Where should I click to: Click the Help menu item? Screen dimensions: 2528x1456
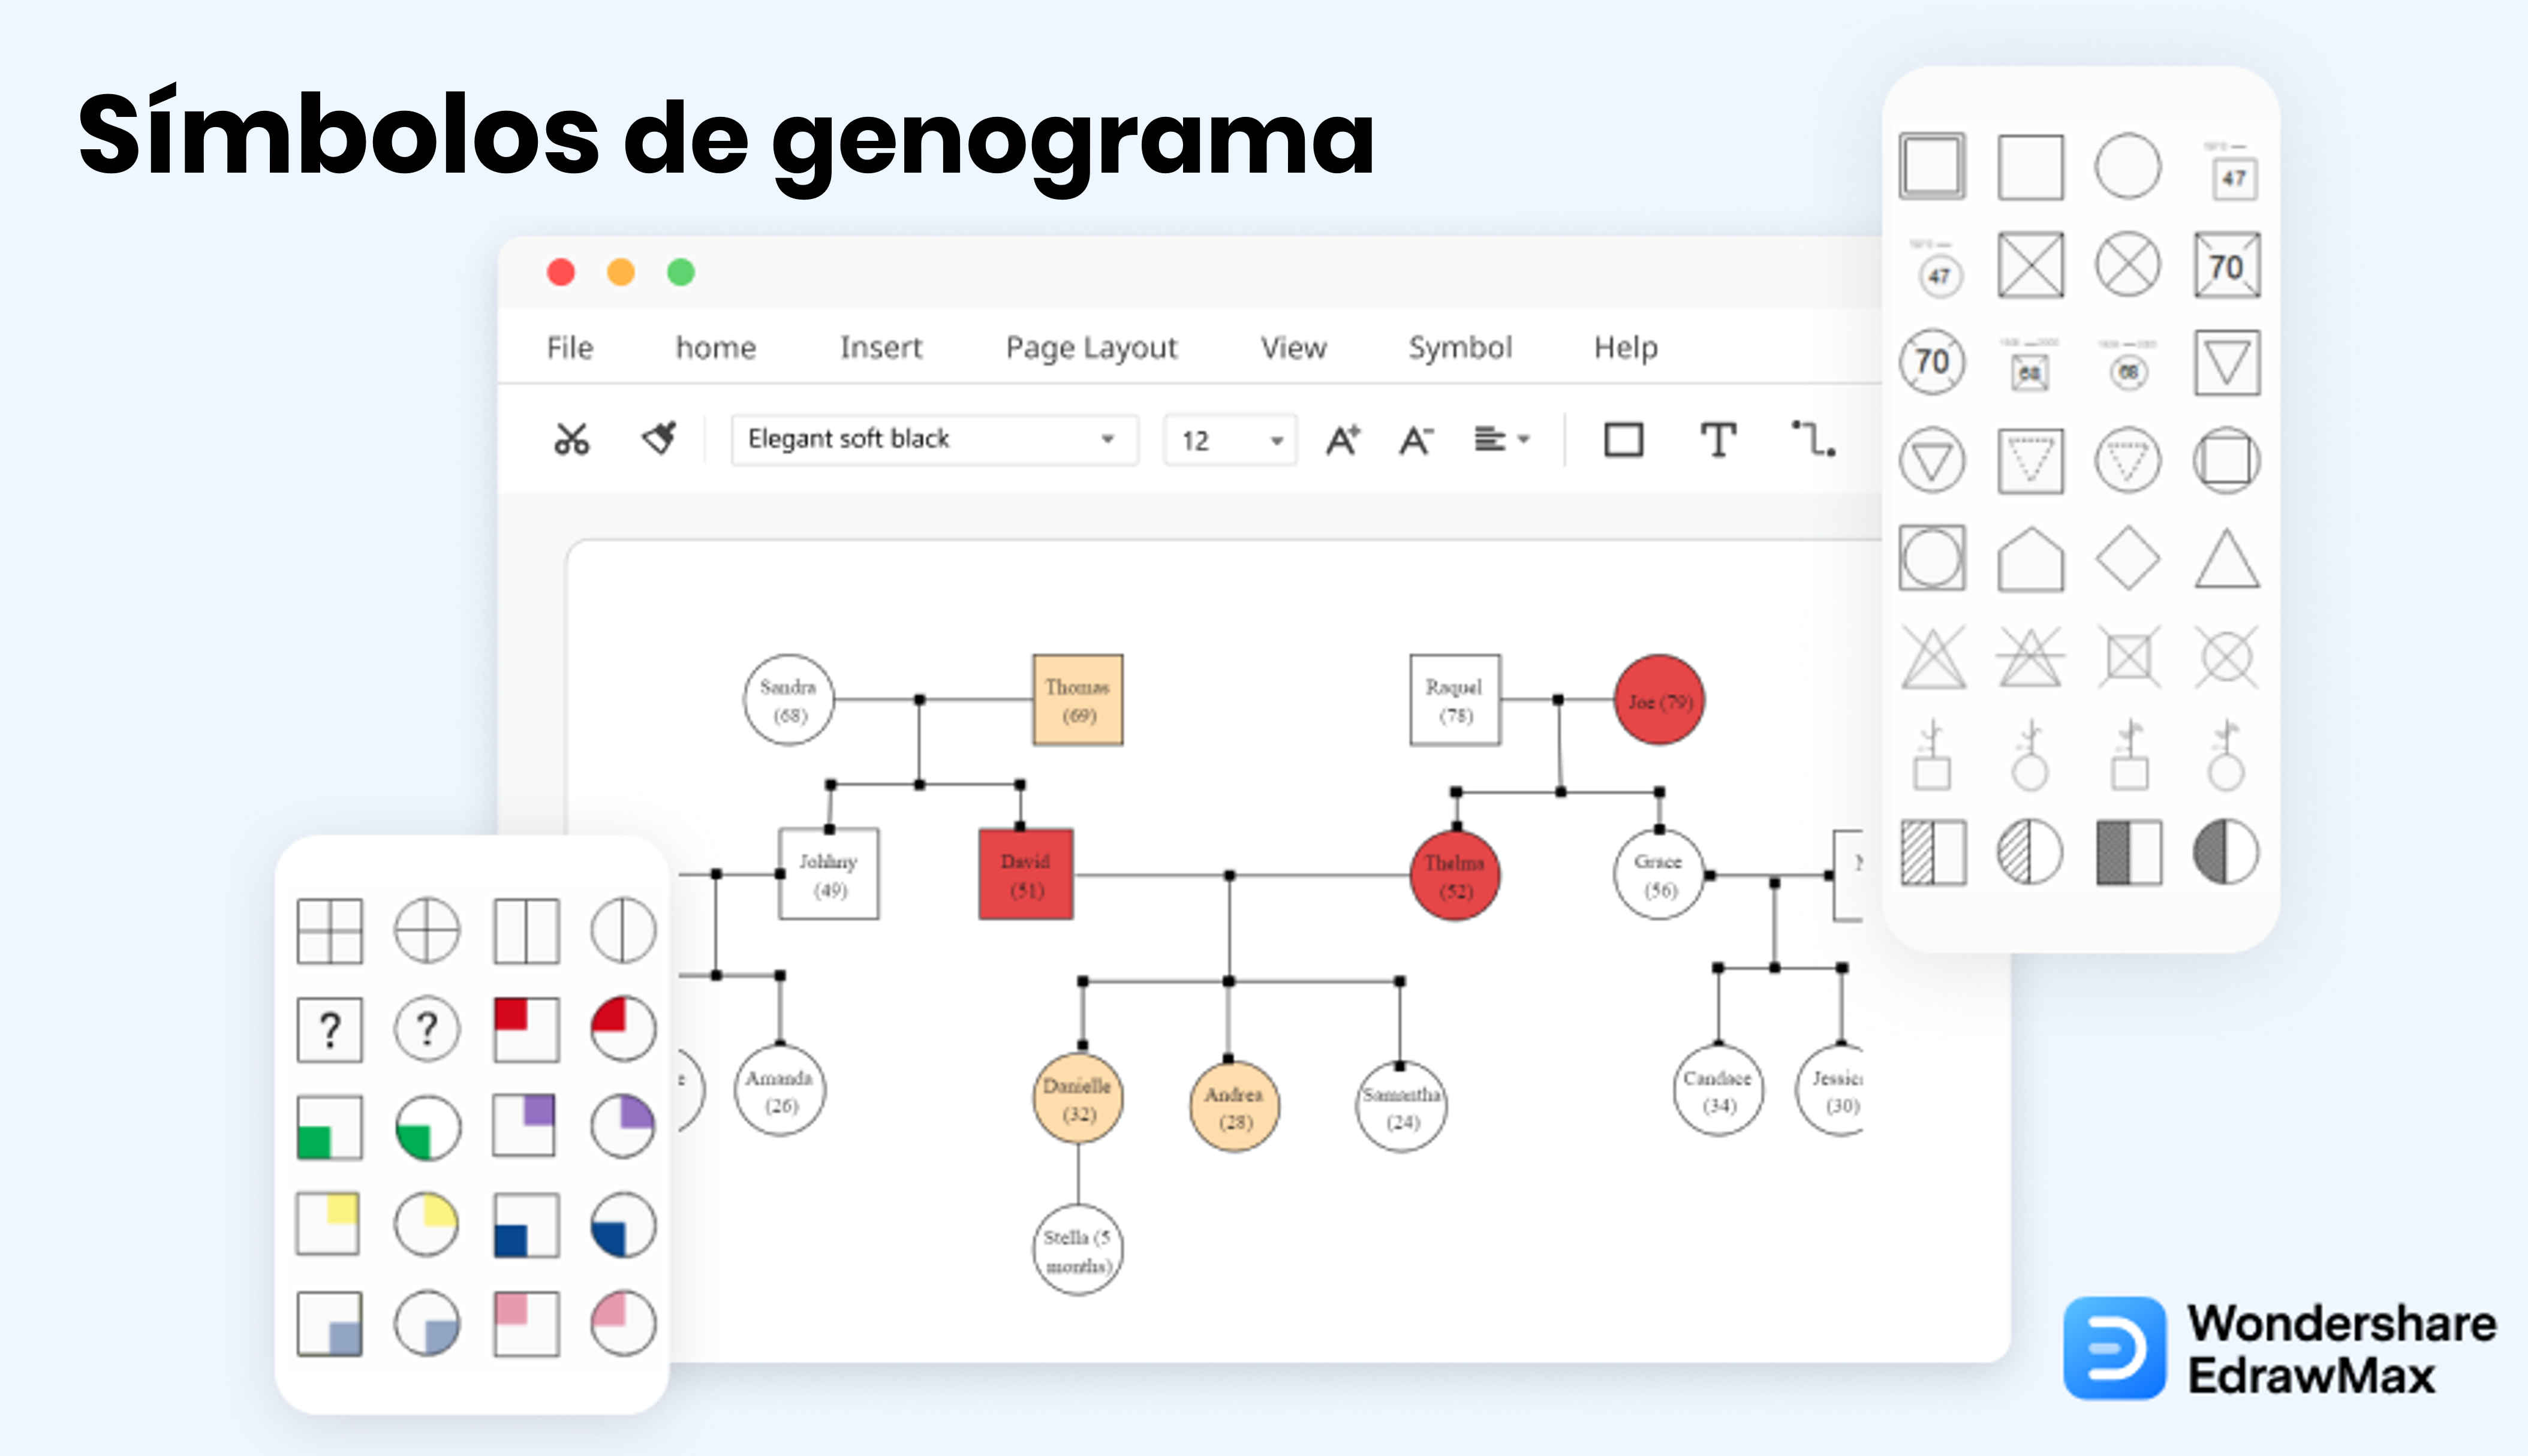(1625, 347)
